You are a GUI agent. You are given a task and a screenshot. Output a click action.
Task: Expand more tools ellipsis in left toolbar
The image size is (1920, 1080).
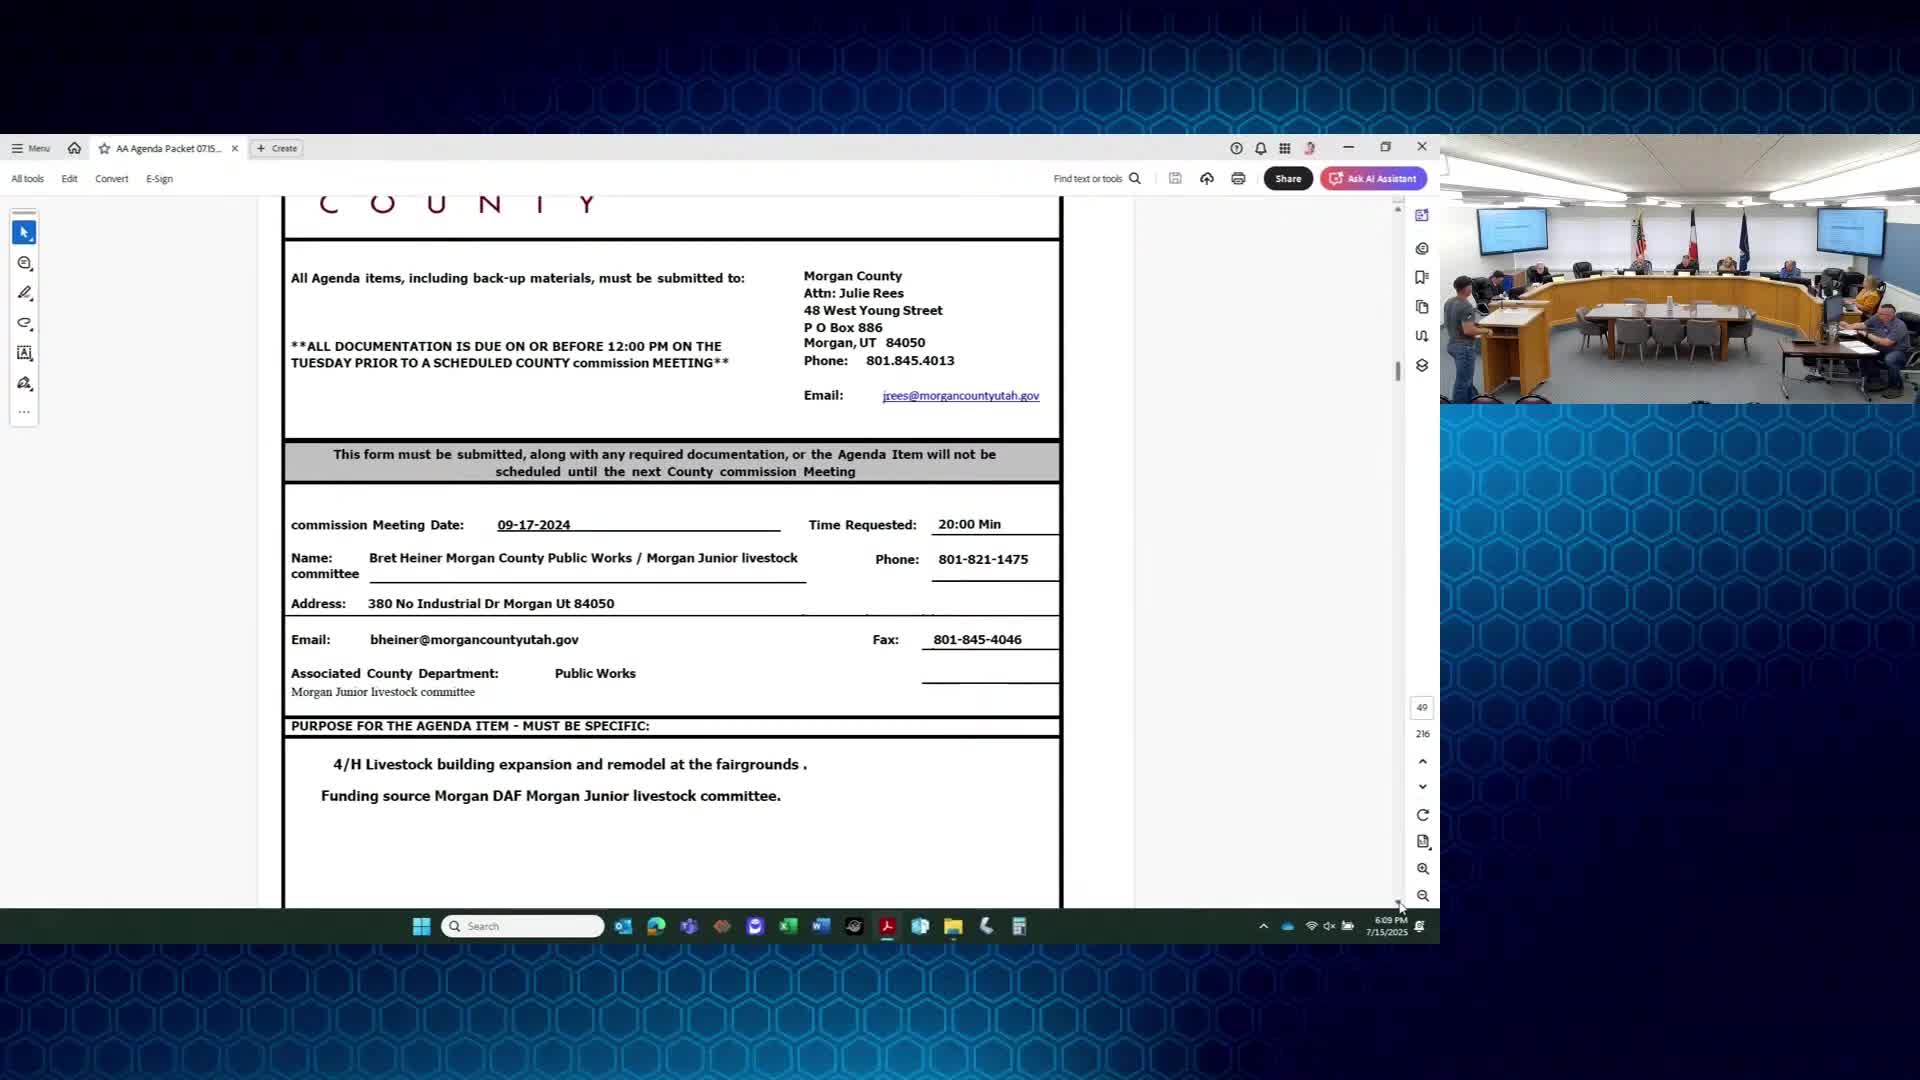coord(24,412)
